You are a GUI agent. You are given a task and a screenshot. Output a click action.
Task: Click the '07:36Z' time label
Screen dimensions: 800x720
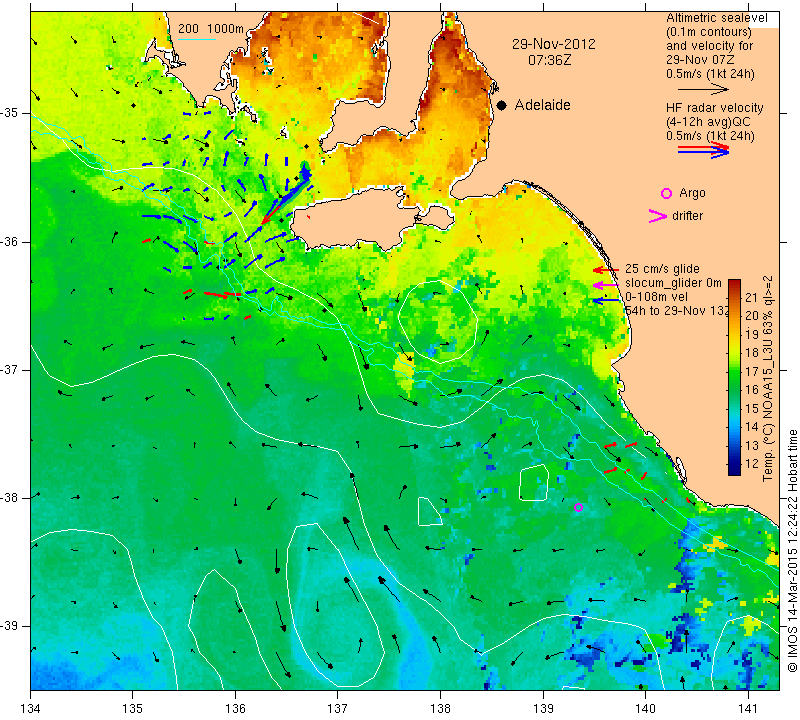pos(549,60)
